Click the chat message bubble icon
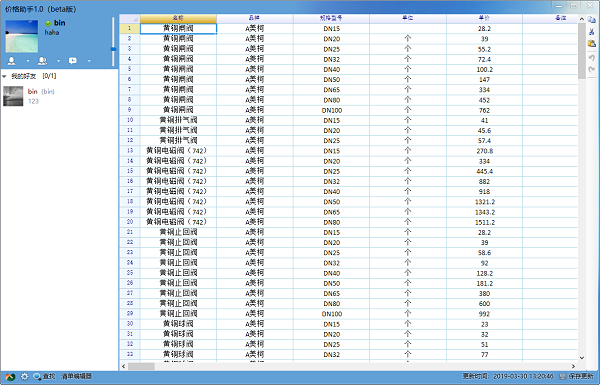Screen dimensions: 600x385 73,60
